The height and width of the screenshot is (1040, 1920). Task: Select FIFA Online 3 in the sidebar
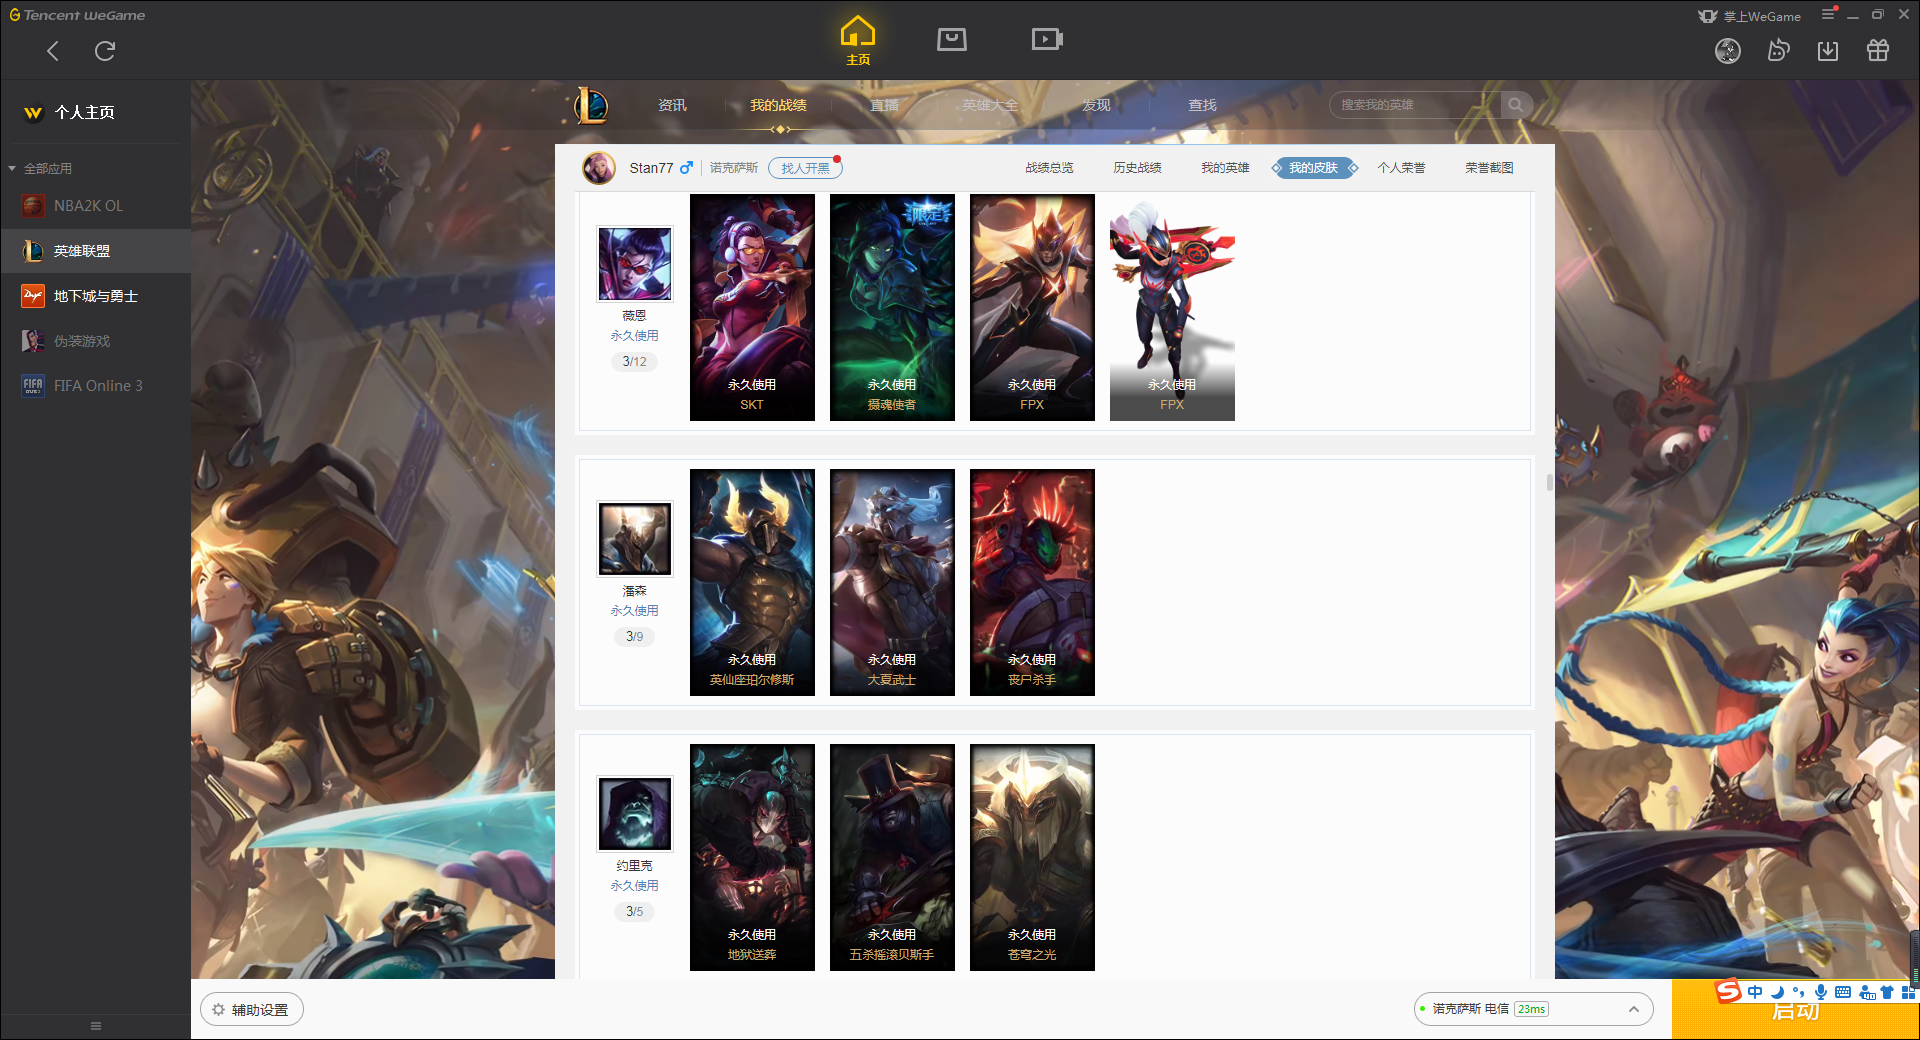pyautogui.click(x=95, y=386)
